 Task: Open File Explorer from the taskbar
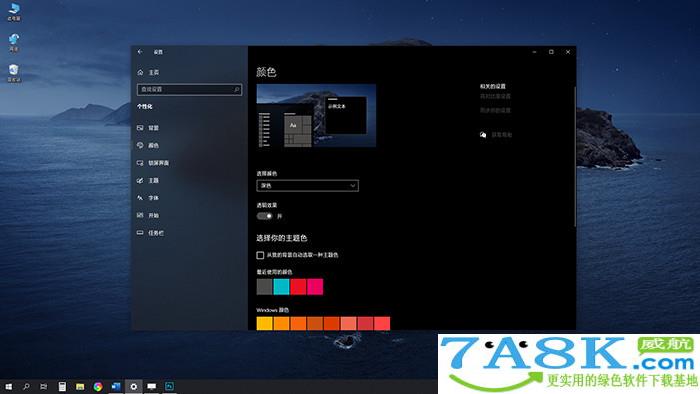click(80, 386)
